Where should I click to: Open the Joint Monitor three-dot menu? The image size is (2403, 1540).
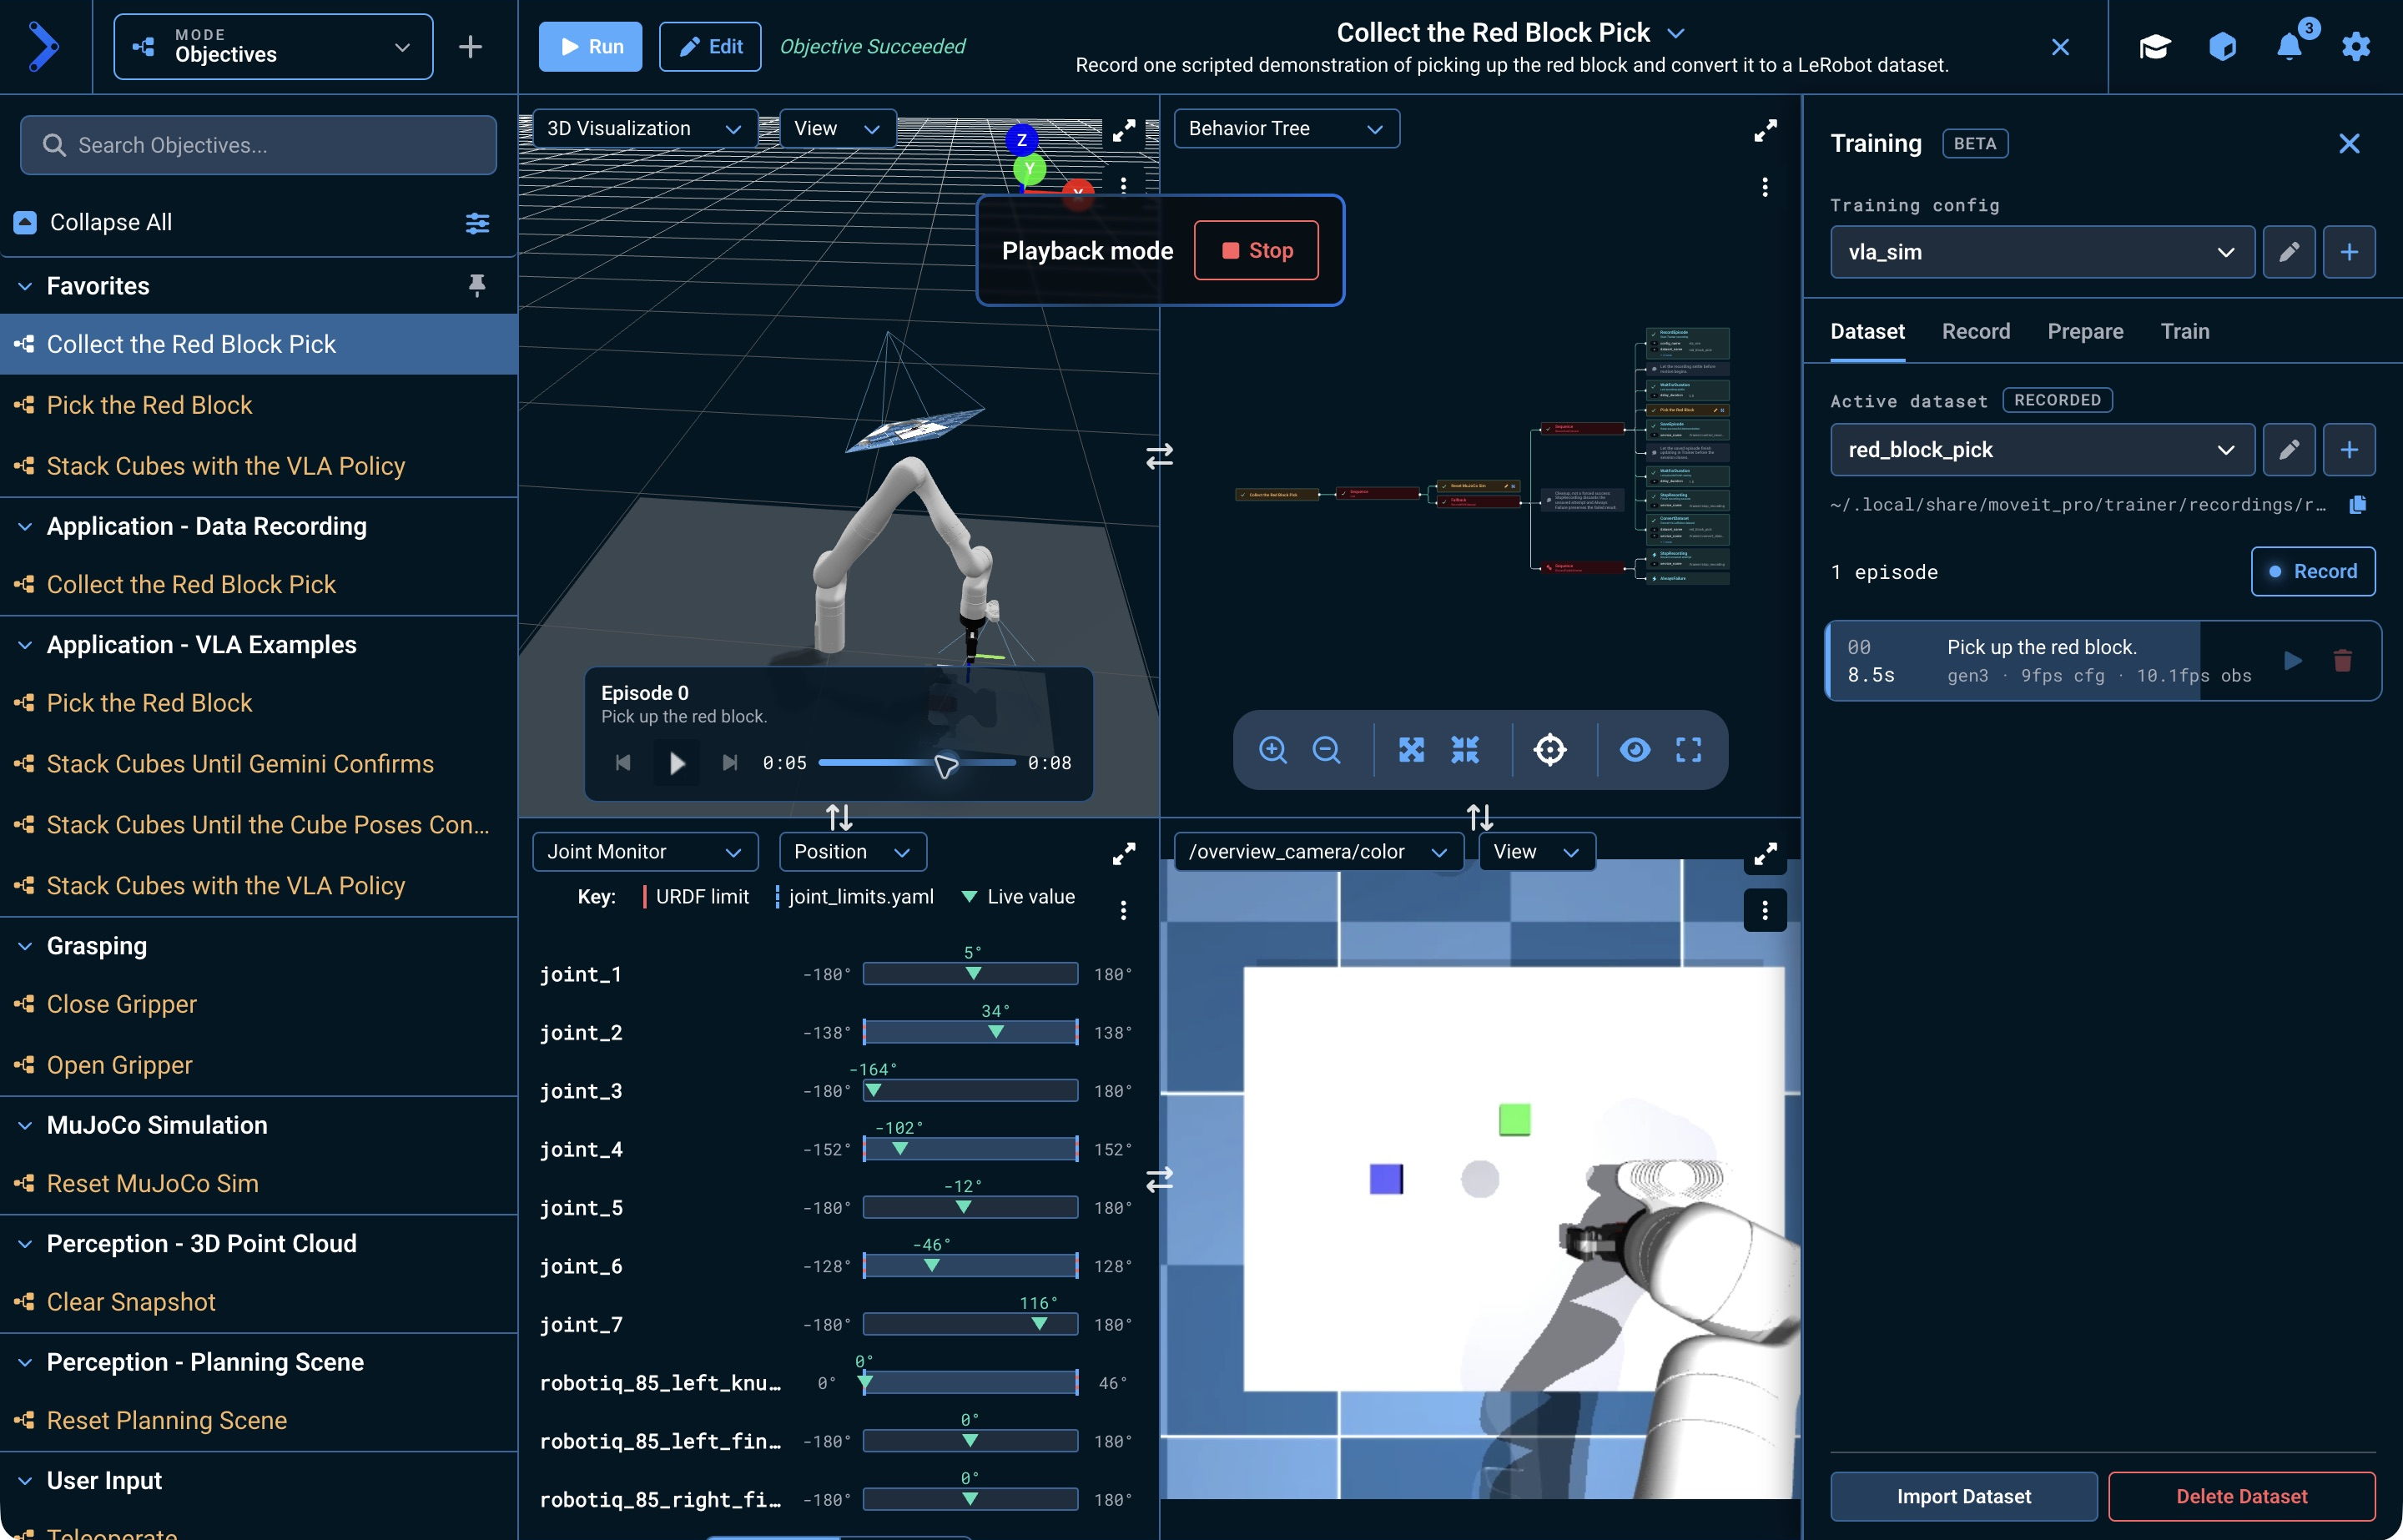[x=1124, y=910]
